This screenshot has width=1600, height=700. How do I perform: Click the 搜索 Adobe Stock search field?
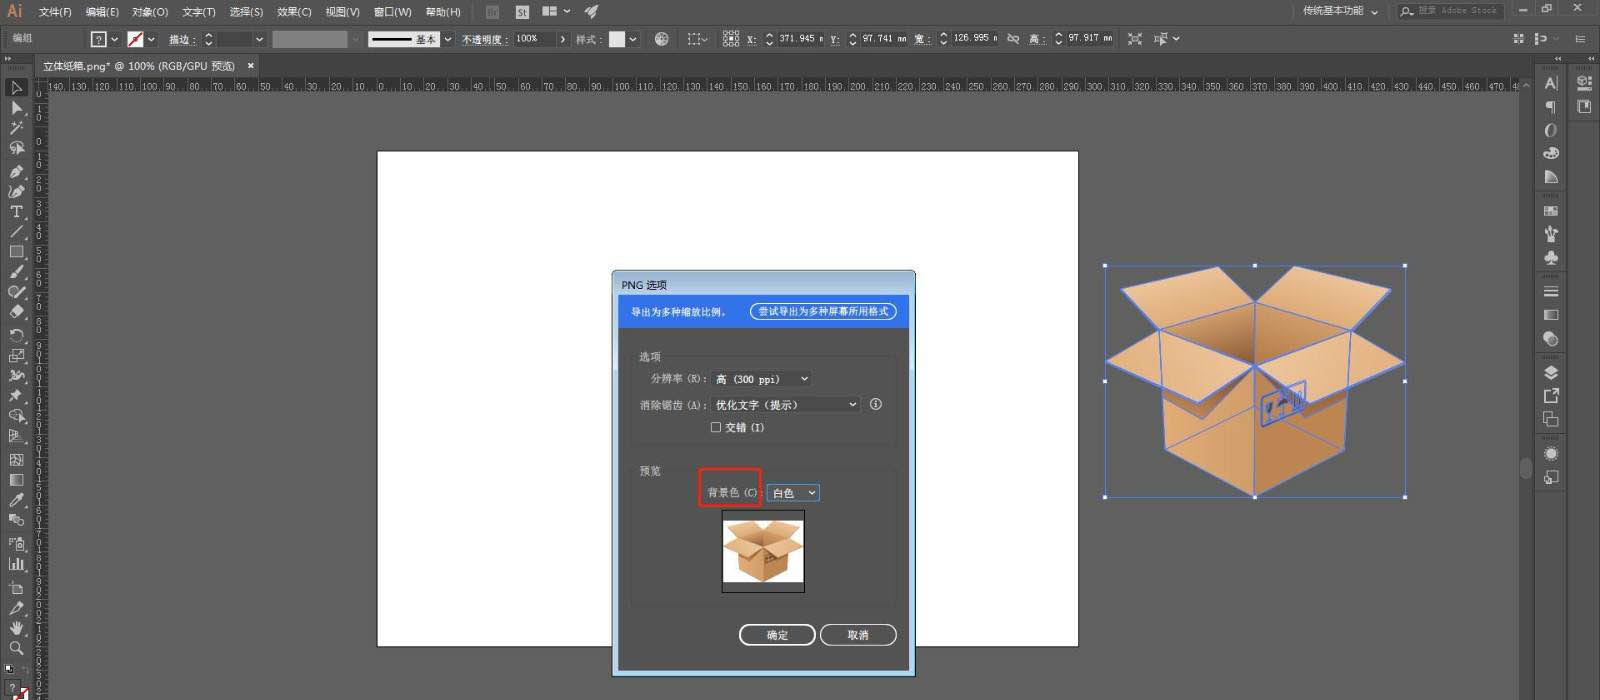pos(1449,11)
